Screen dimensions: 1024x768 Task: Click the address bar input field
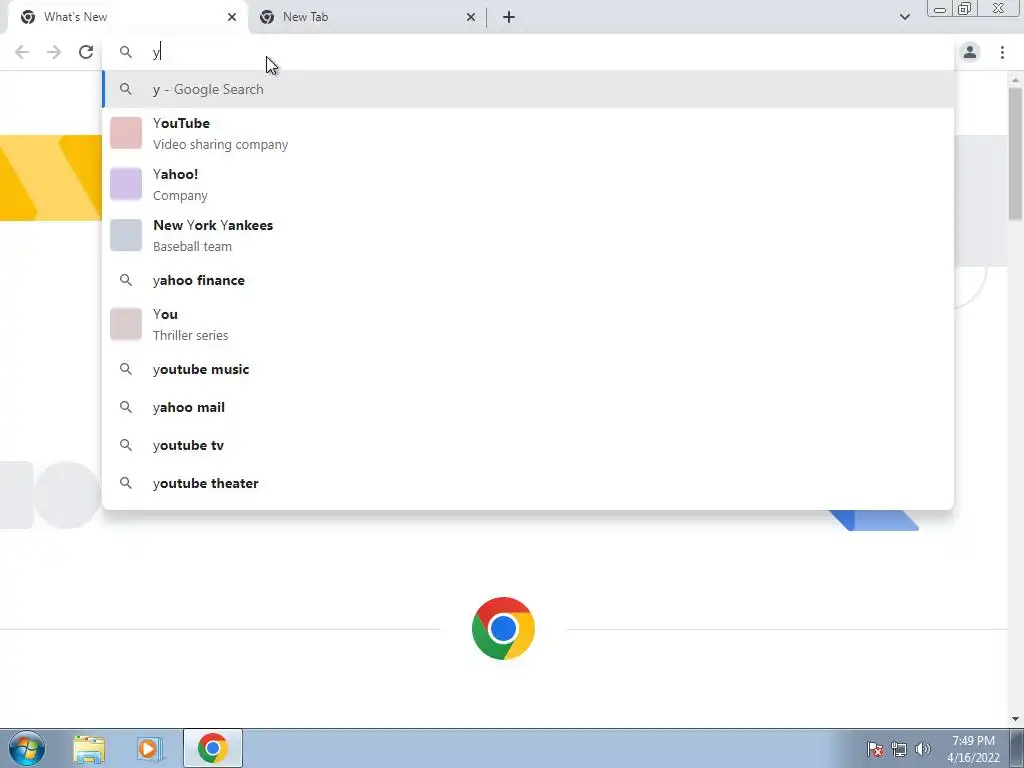[x=529, y=52]
